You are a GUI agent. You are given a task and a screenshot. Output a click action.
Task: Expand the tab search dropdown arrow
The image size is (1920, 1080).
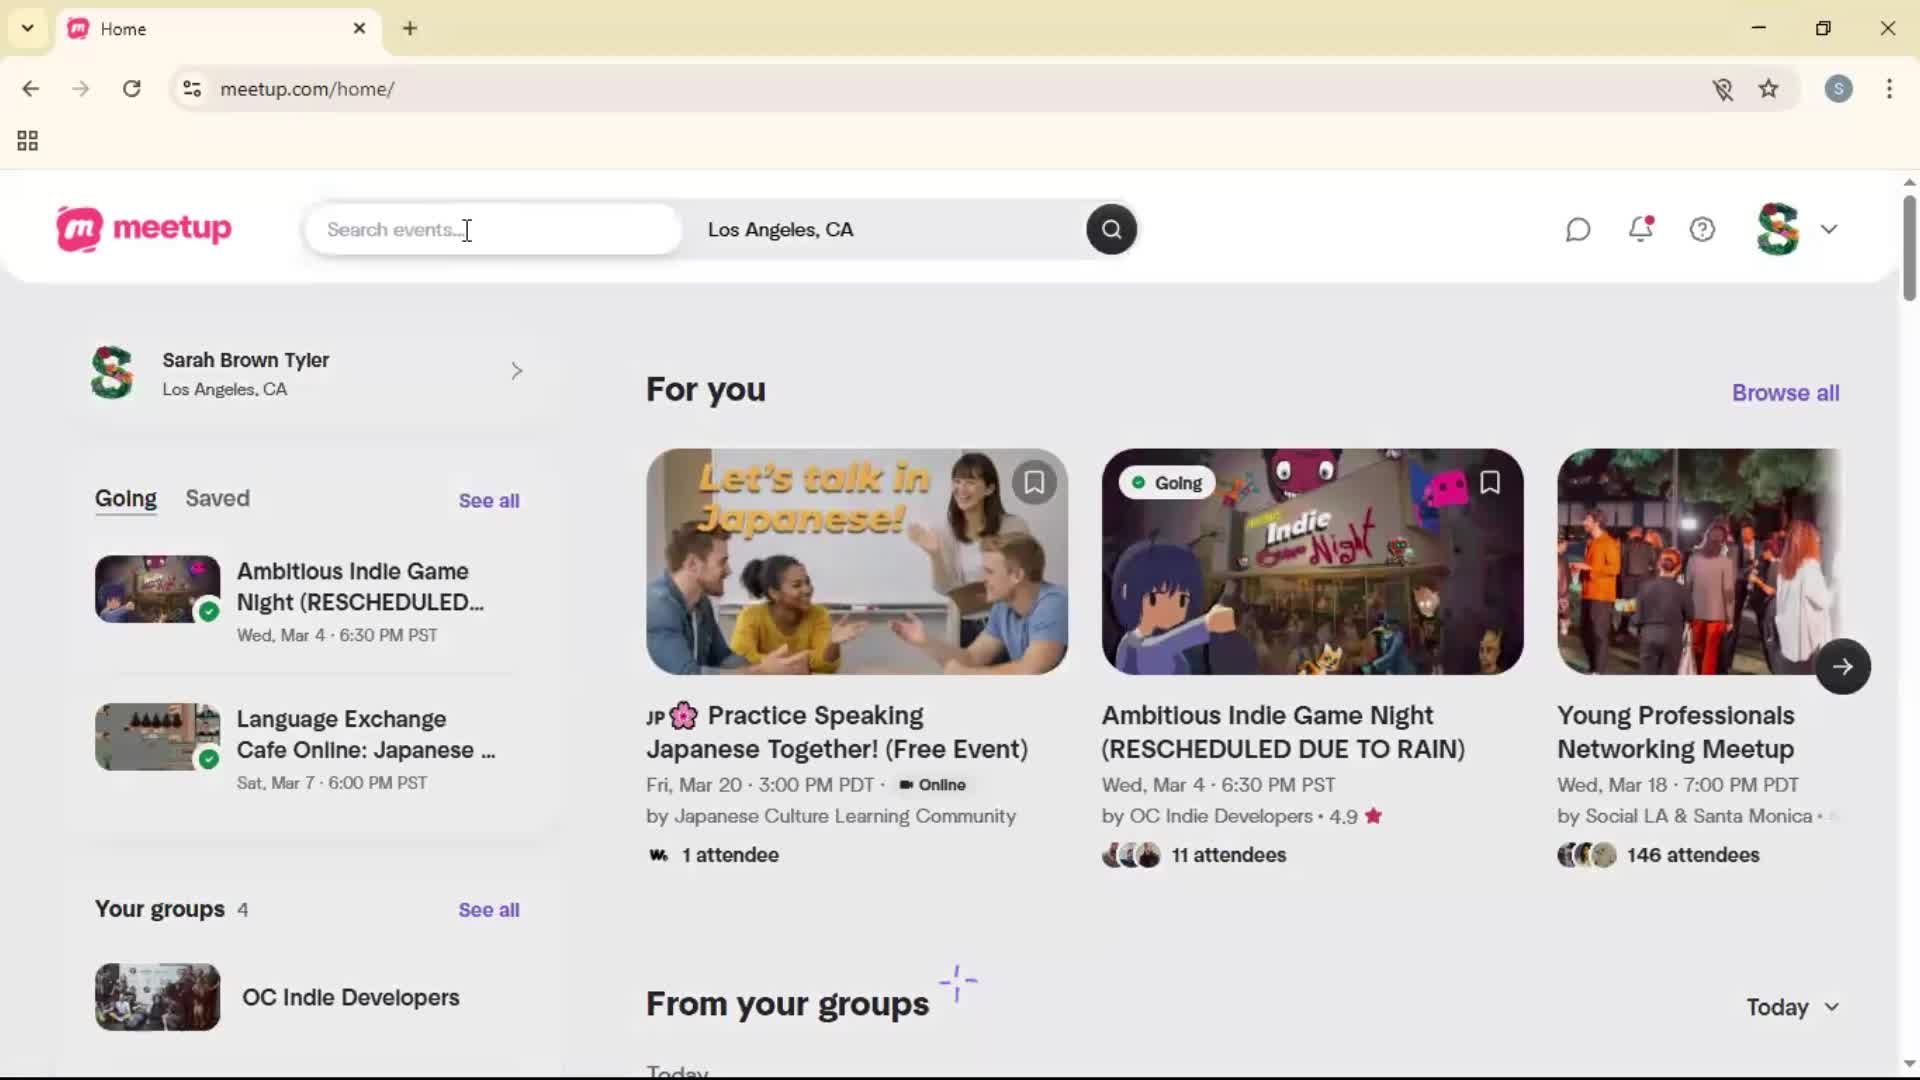pyautogui.click(x=27, y=28)
